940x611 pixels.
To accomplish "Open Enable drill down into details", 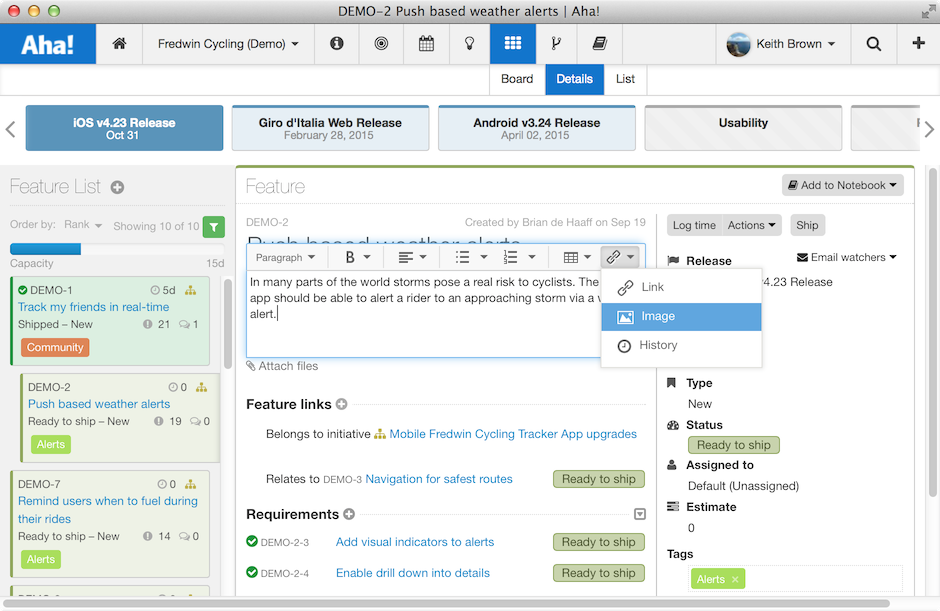I will click(412, 573).
